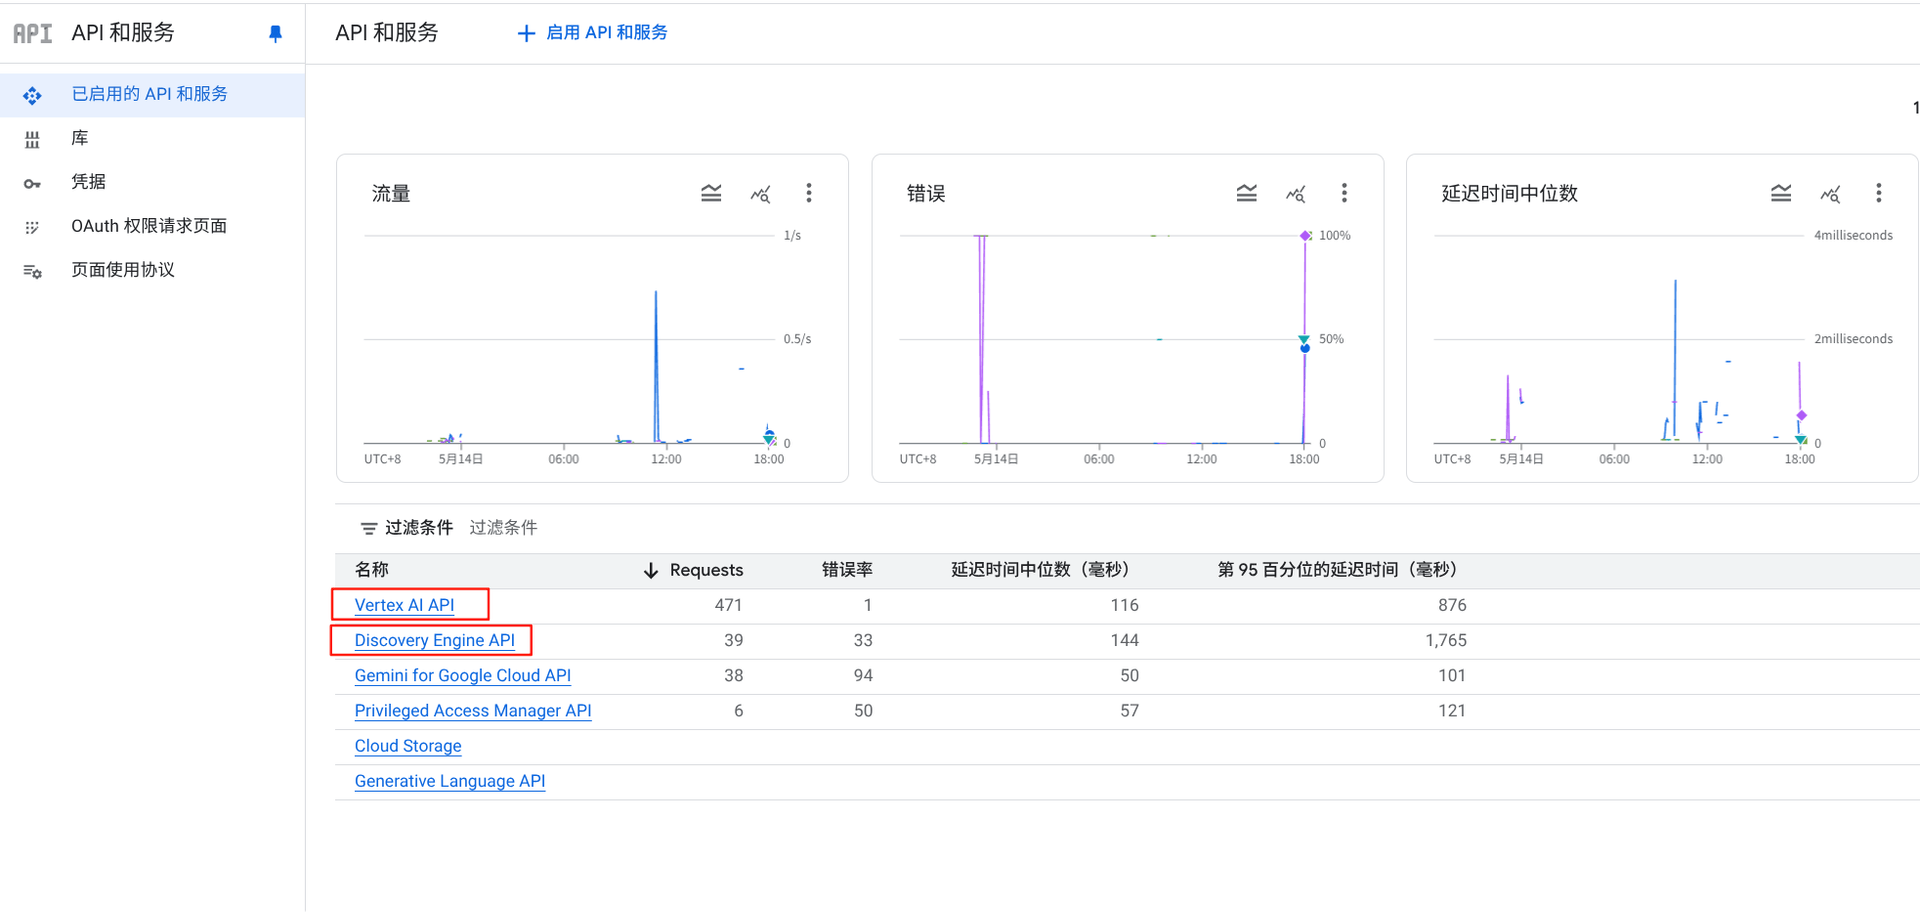
Task: Click the 流量 chart title
Action: tap(391, 194)
